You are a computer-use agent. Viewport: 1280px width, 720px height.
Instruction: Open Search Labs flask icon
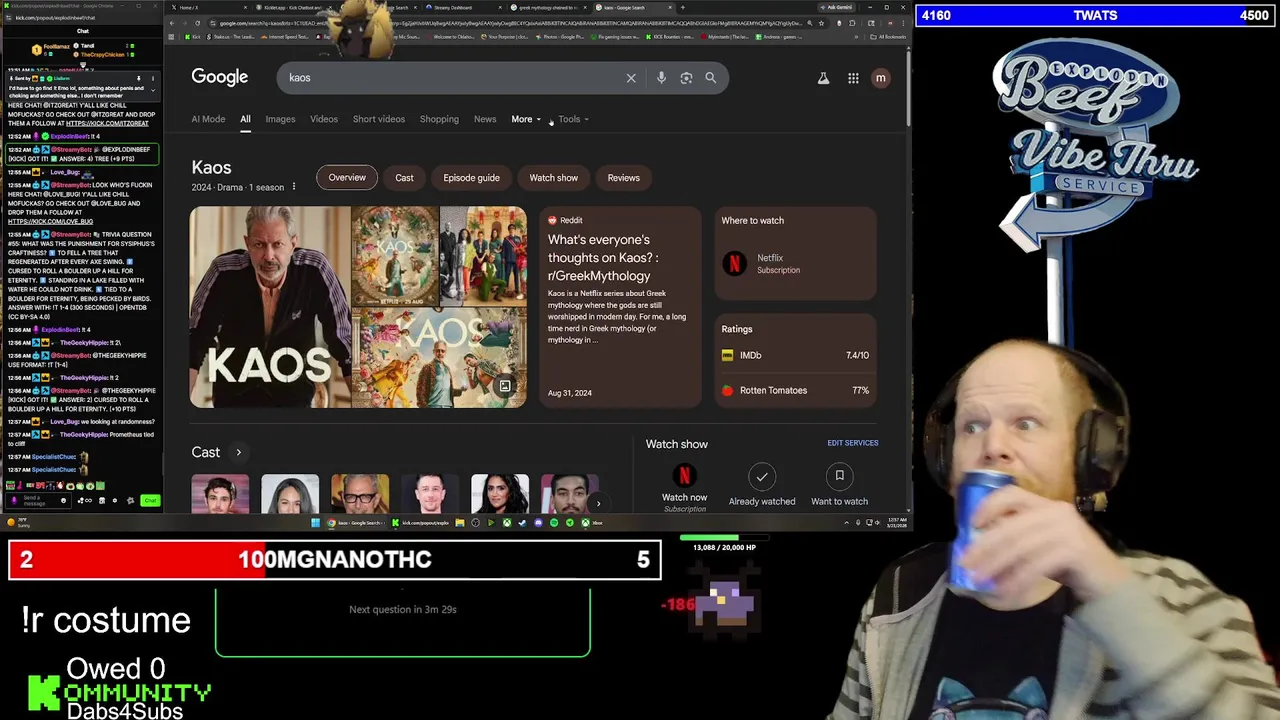pyautogui.click(x=823, y=78)
